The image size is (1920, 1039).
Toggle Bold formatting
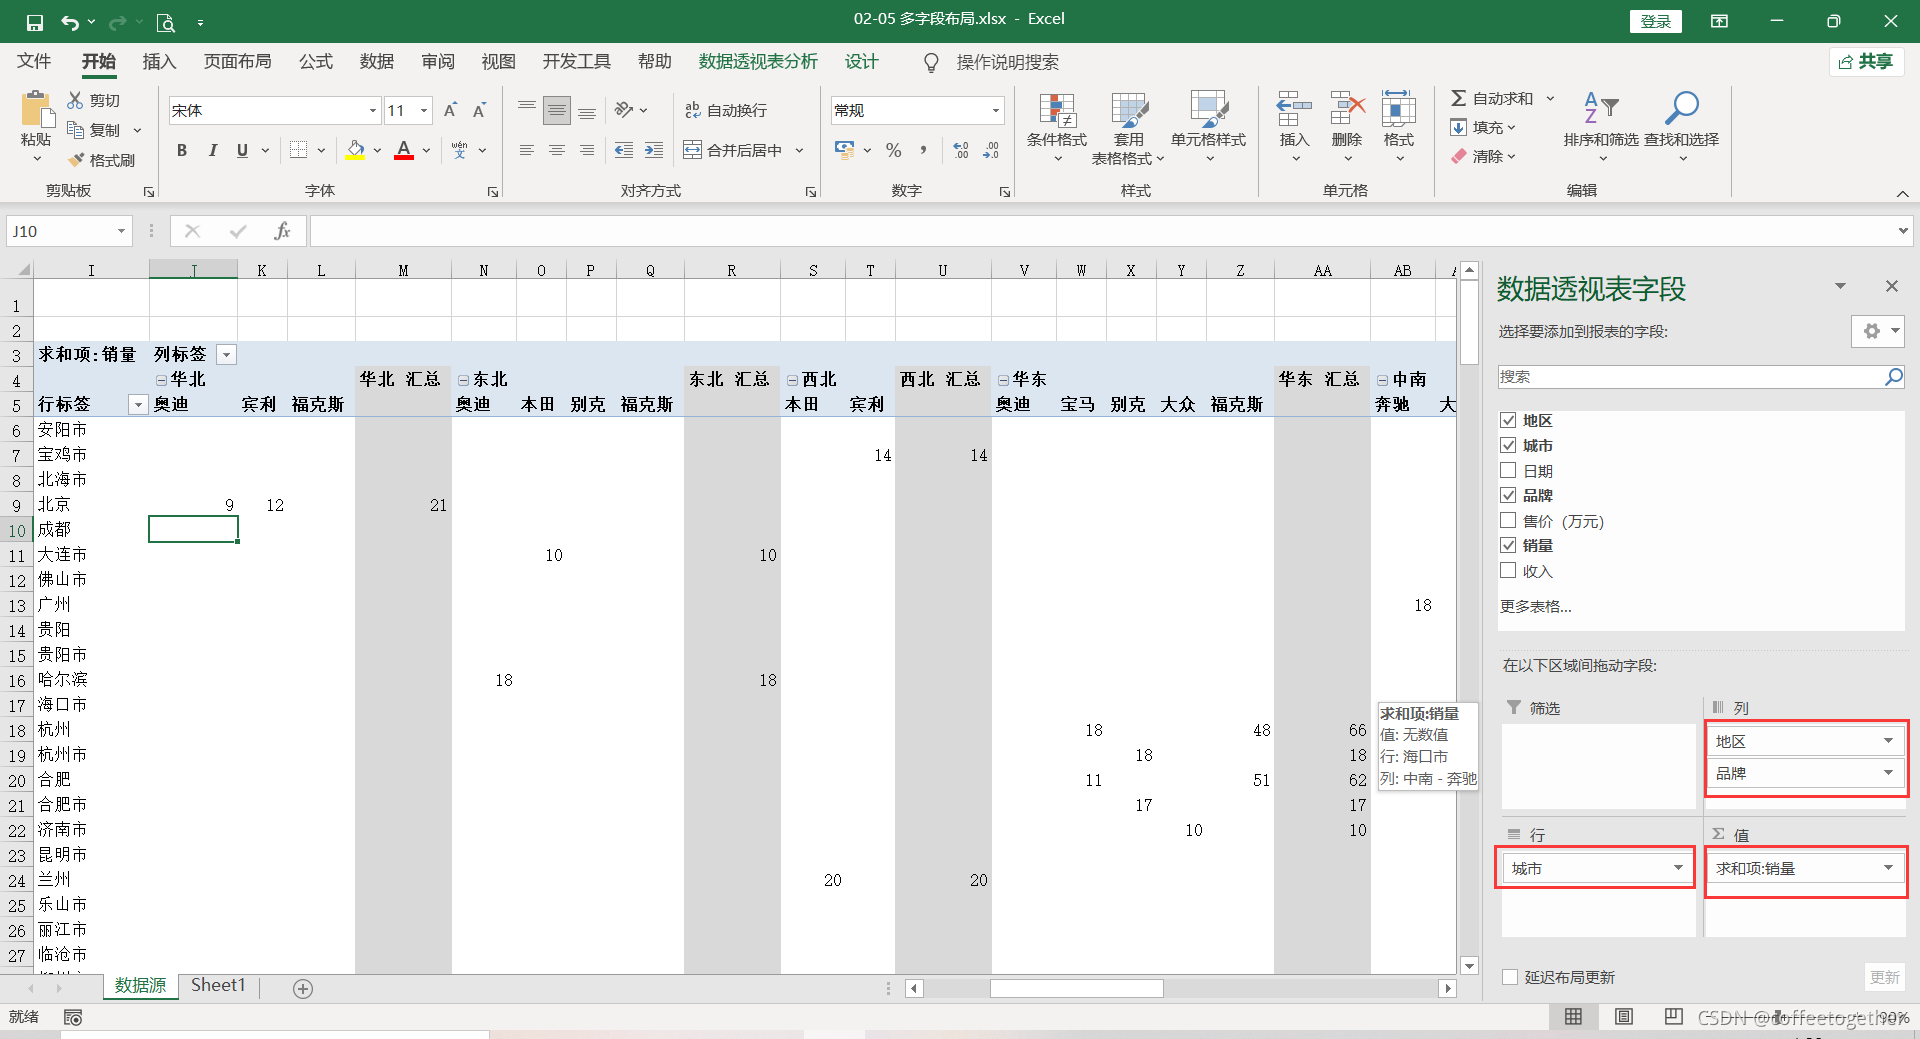pyautogui.click(x=182, y=150)
